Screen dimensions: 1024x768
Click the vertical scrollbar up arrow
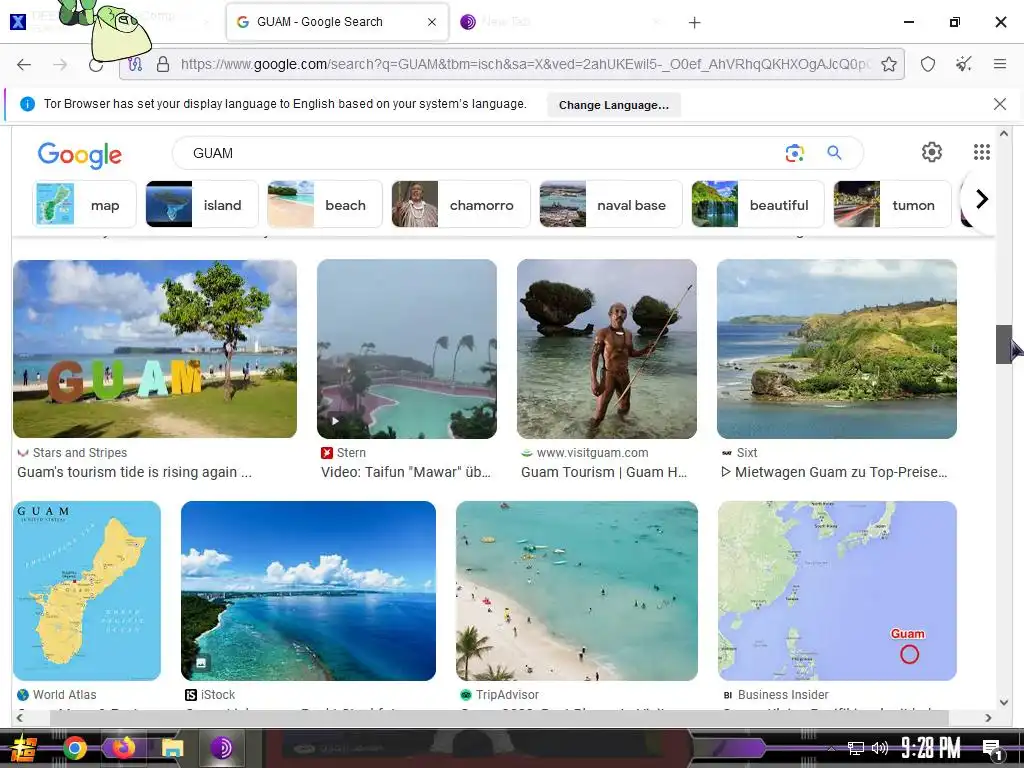click(x=1004, y=134)
